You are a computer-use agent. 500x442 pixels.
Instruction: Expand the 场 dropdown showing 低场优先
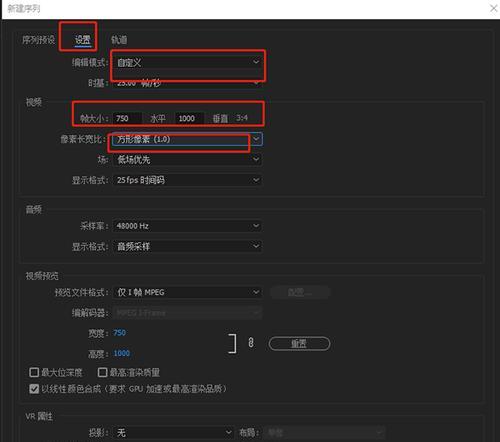point(188,160)
